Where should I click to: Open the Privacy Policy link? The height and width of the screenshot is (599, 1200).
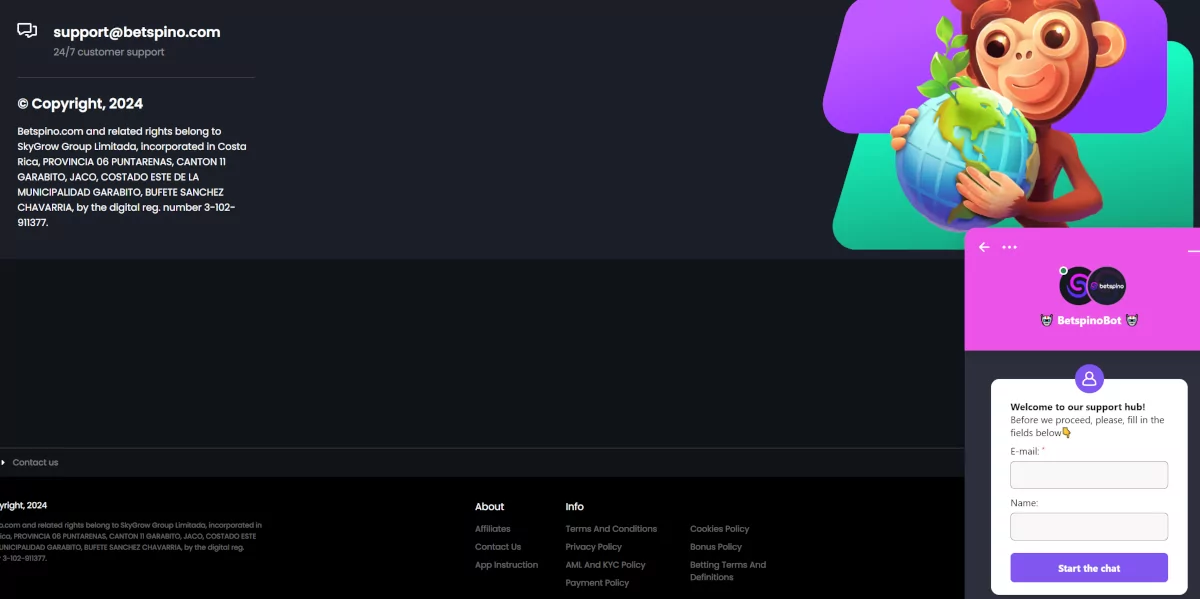594,547
